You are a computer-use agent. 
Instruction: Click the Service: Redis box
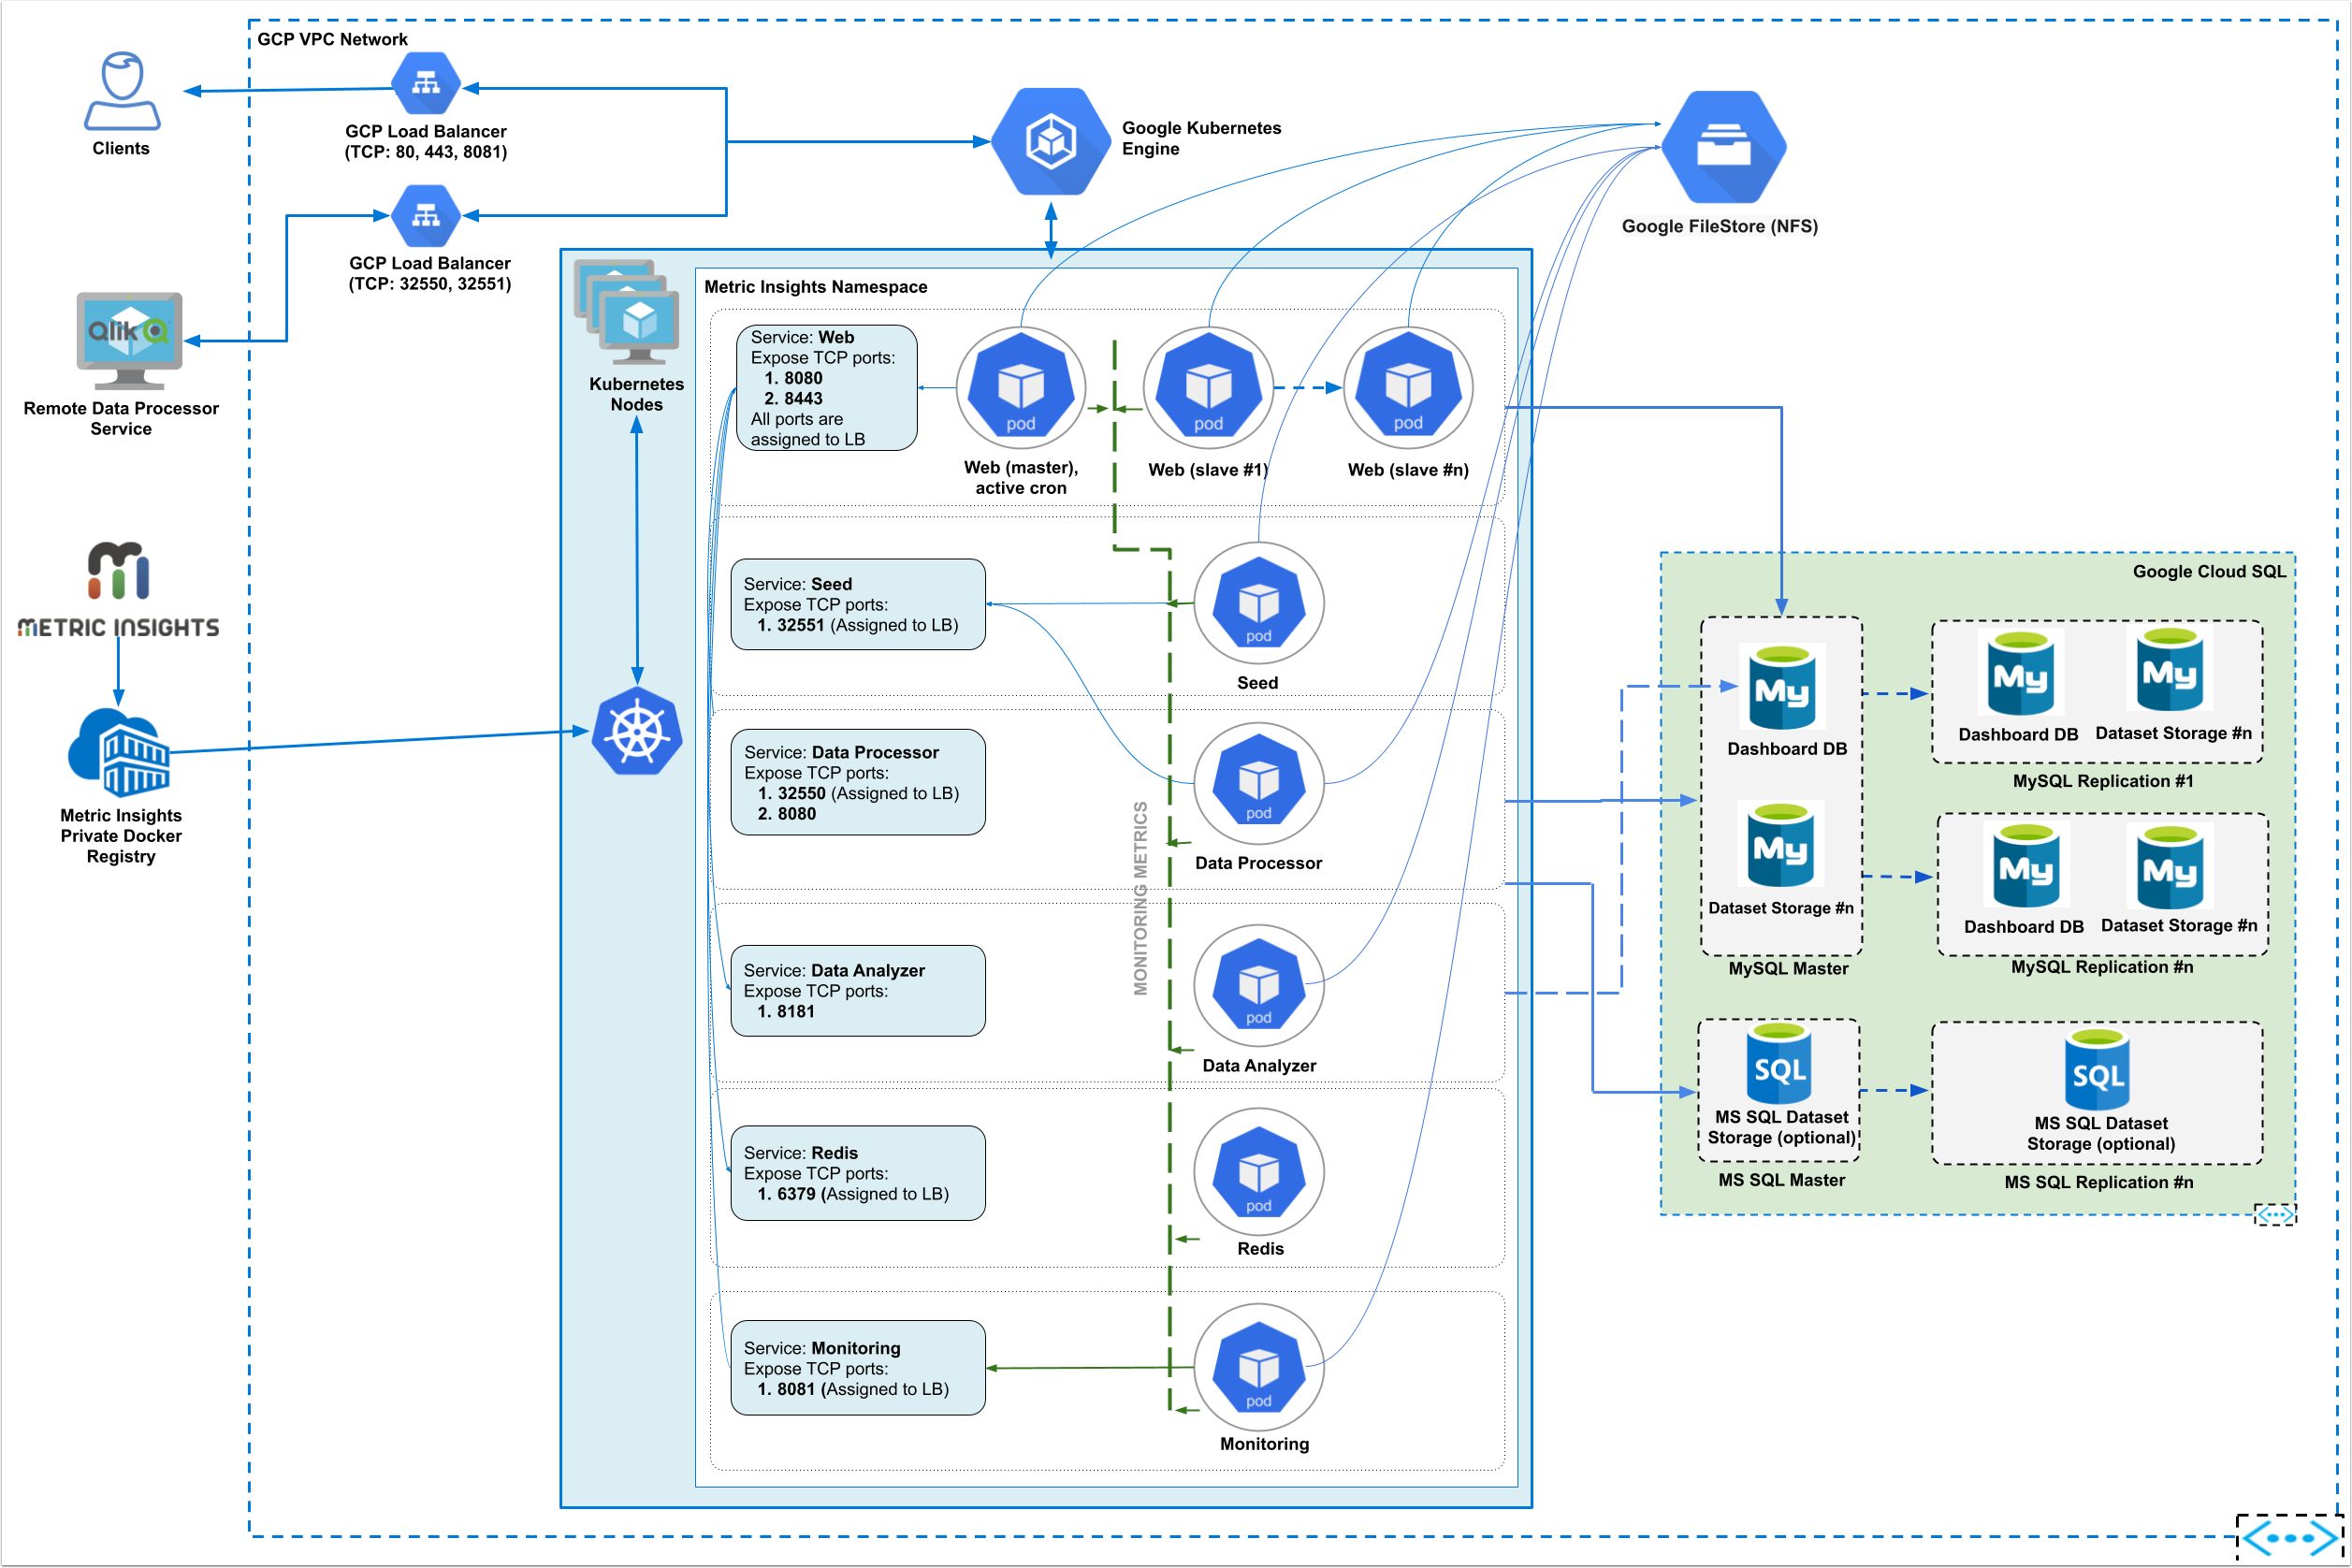pos(857,1173)
